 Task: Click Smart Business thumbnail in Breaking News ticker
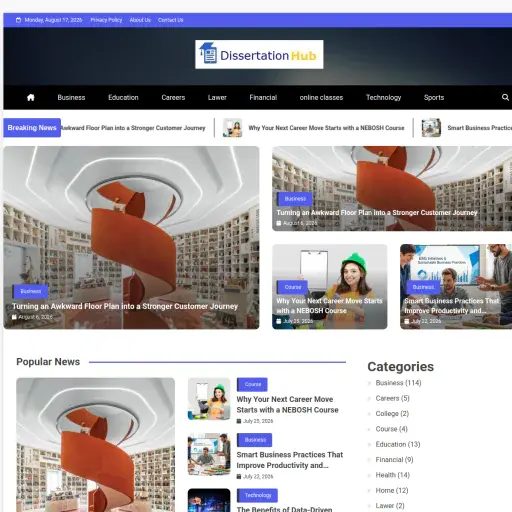431,128
